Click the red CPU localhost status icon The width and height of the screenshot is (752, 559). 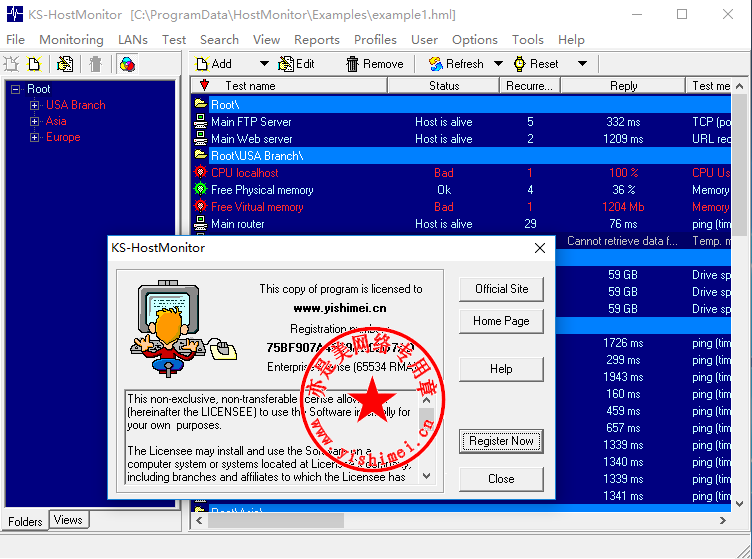(200, 172)
